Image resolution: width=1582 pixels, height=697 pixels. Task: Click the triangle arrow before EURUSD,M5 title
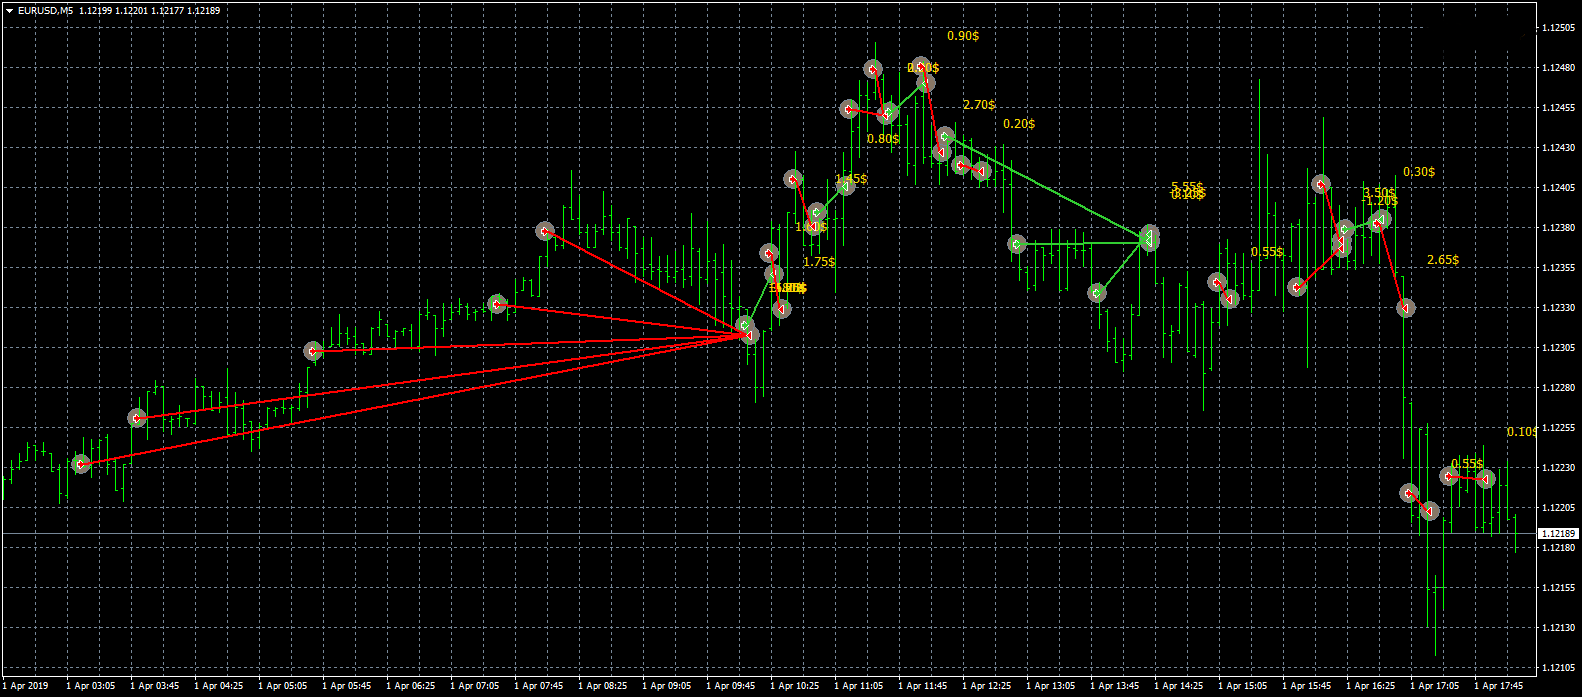[x=9, y=11]
